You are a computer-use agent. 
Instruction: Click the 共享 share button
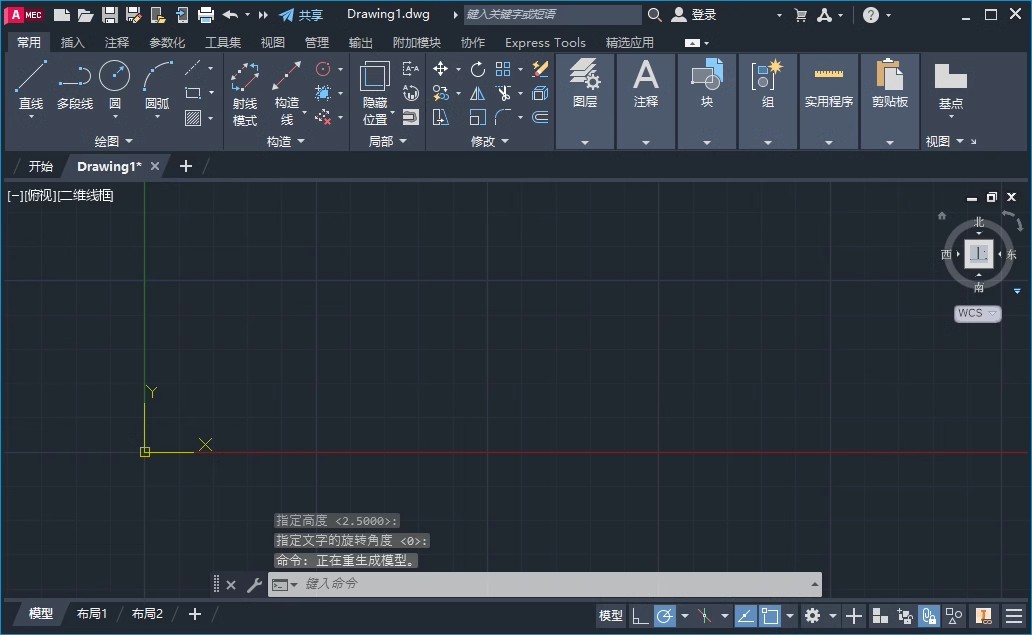coord(301,14)
